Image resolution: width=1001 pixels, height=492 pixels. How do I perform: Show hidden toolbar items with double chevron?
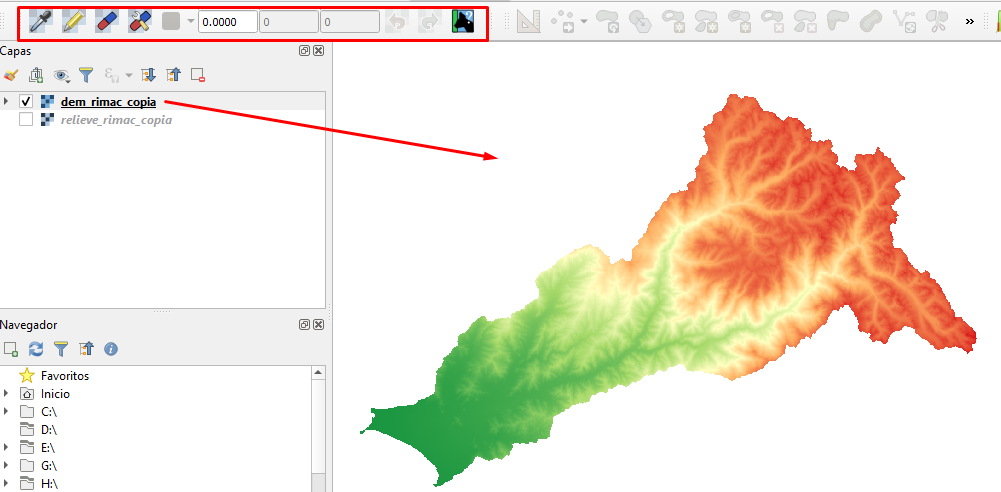(969, 21)
